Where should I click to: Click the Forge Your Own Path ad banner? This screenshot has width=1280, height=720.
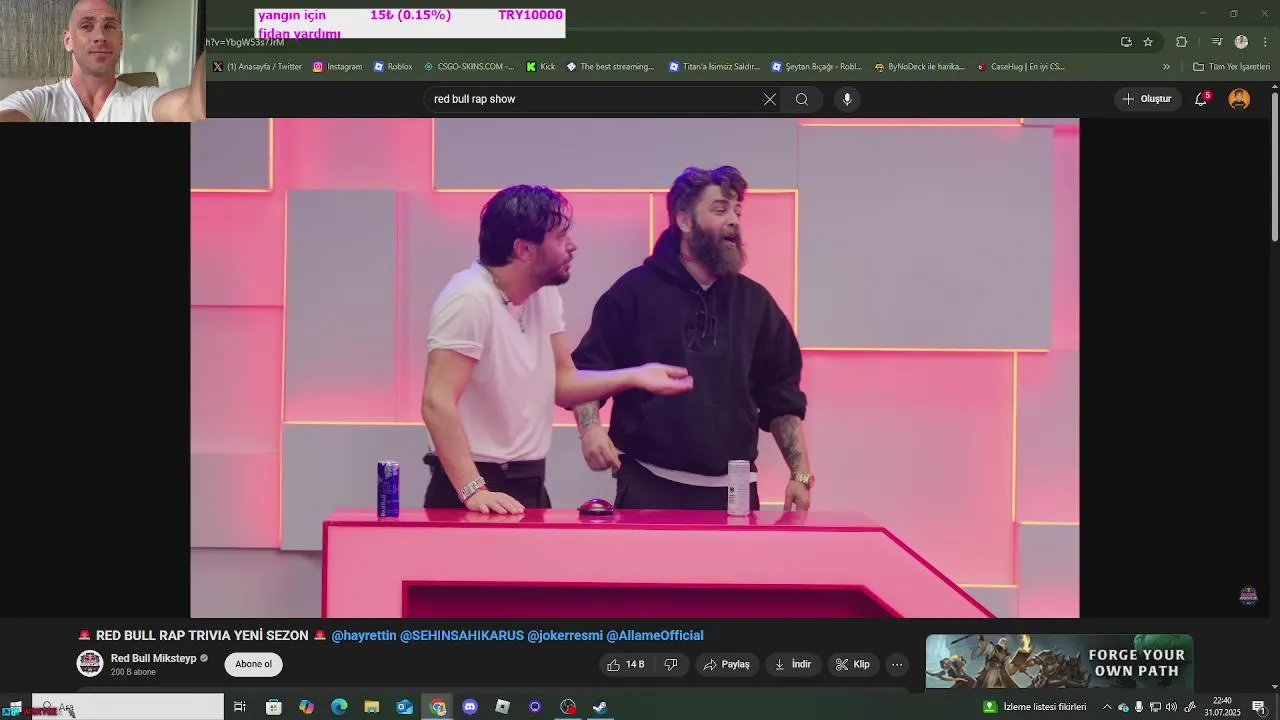[x=1059, y=661]
